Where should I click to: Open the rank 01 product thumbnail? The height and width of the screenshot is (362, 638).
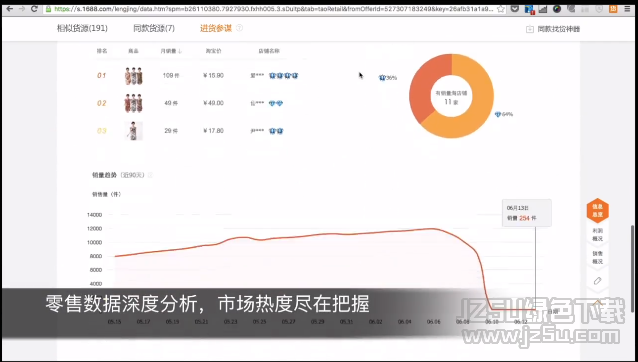click(133, 76)
